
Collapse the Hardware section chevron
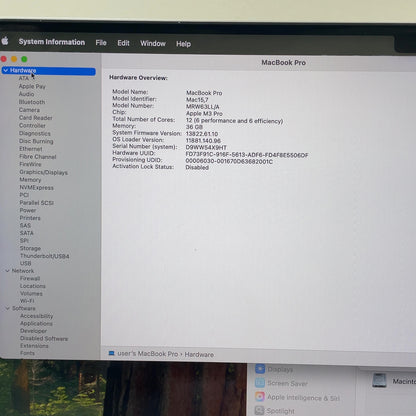coord(6,70)
